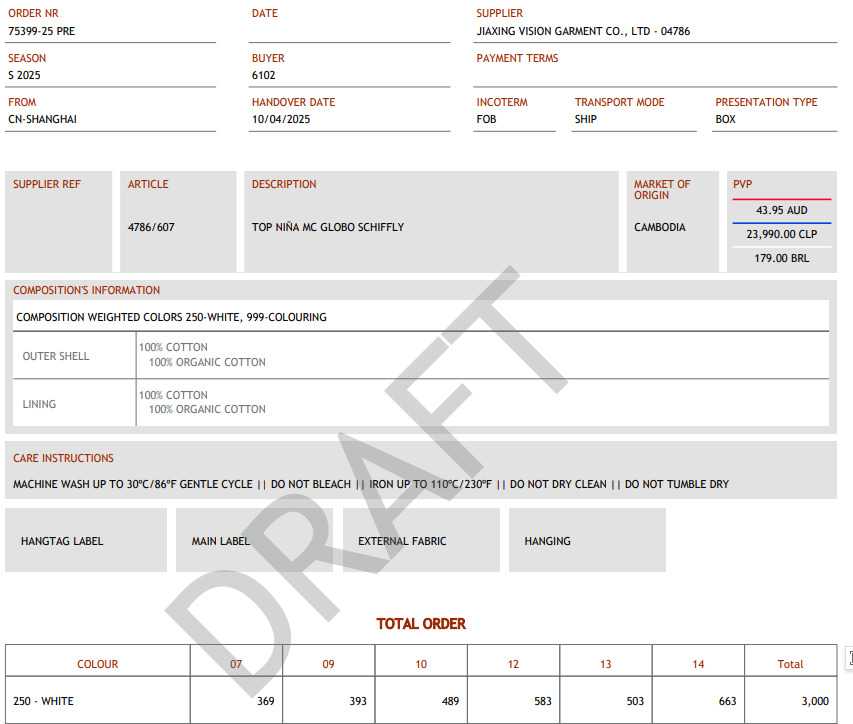Select the article number 4786/607
The image size is (853, 724).
[151, 227]
